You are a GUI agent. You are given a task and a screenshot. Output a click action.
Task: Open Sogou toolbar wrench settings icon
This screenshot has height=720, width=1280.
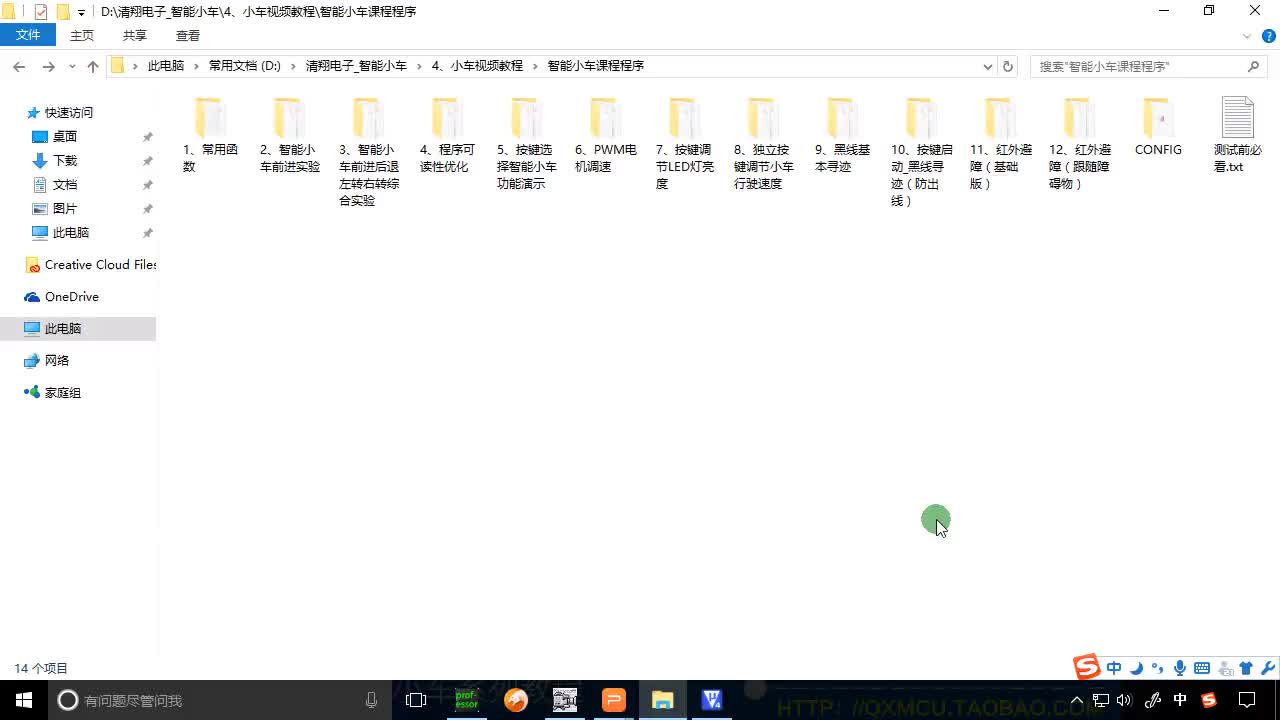pyautogui.click(x=1268, y=668)
